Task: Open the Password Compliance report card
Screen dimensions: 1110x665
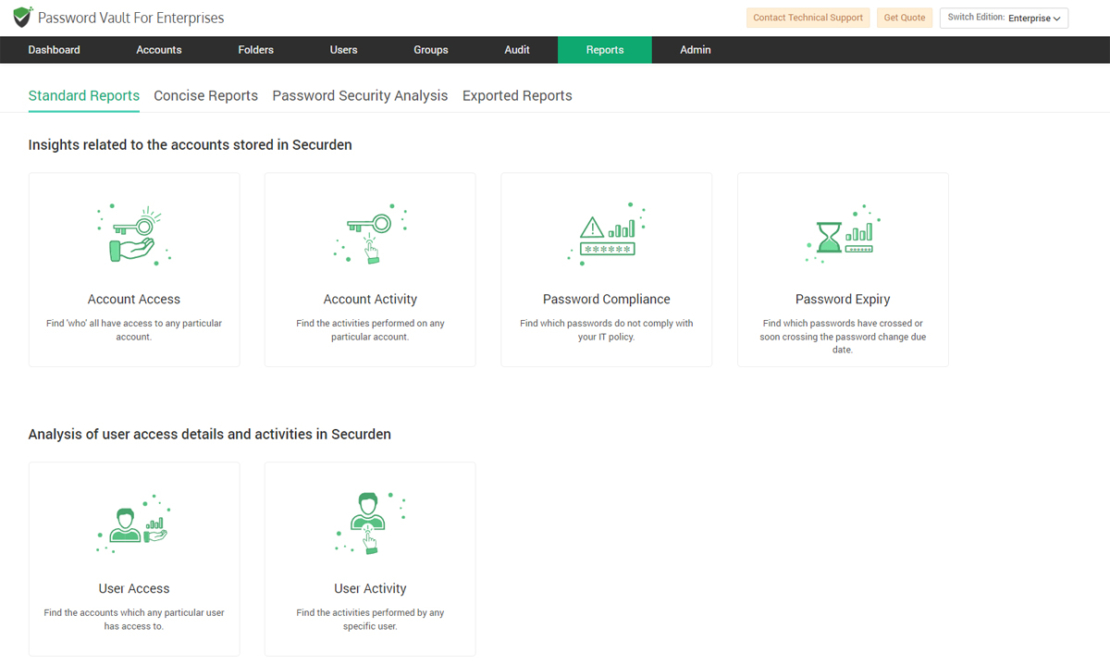Action: [606, 269]
